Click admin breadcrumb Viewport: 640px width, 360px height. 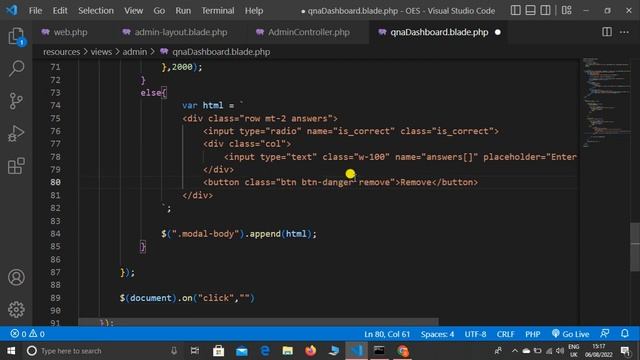coord(134,52)
